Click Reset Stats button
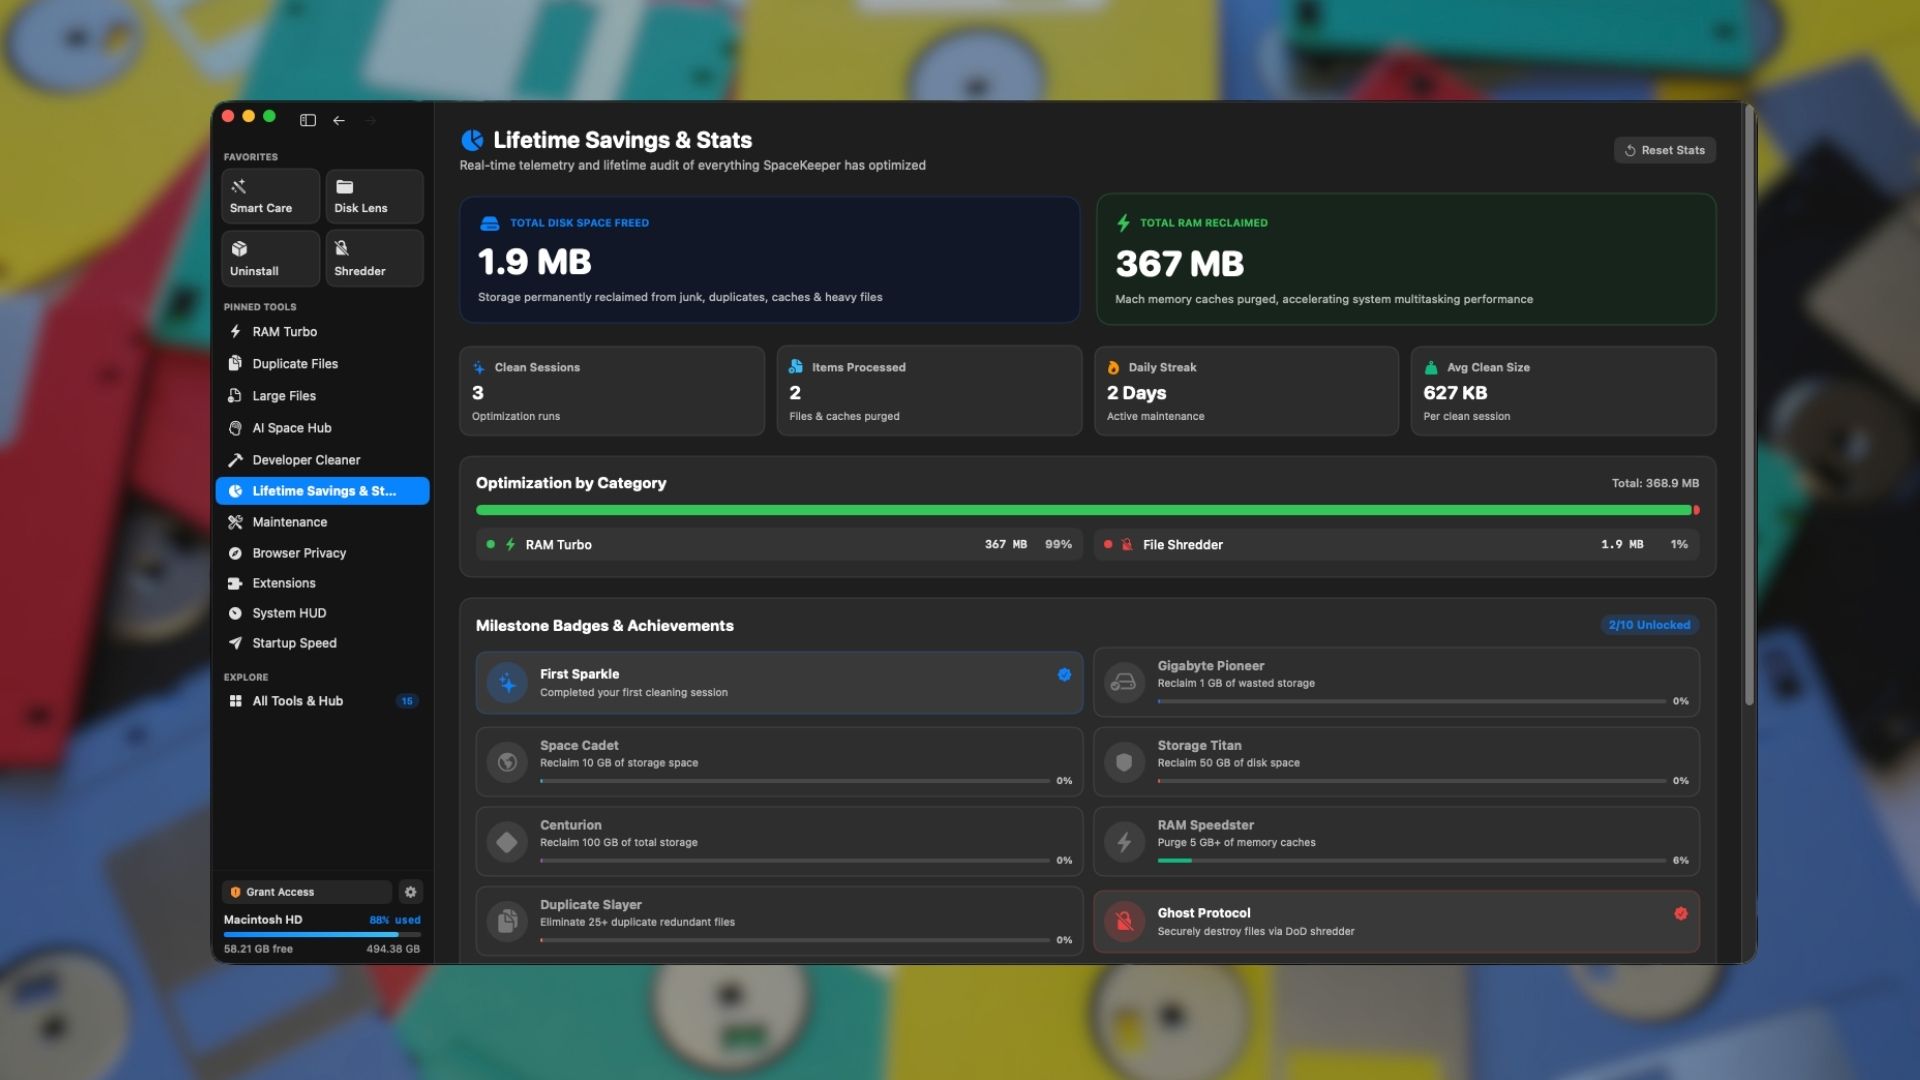1920x1080 pixels. pyautogui.click(x=1665, y=150)
